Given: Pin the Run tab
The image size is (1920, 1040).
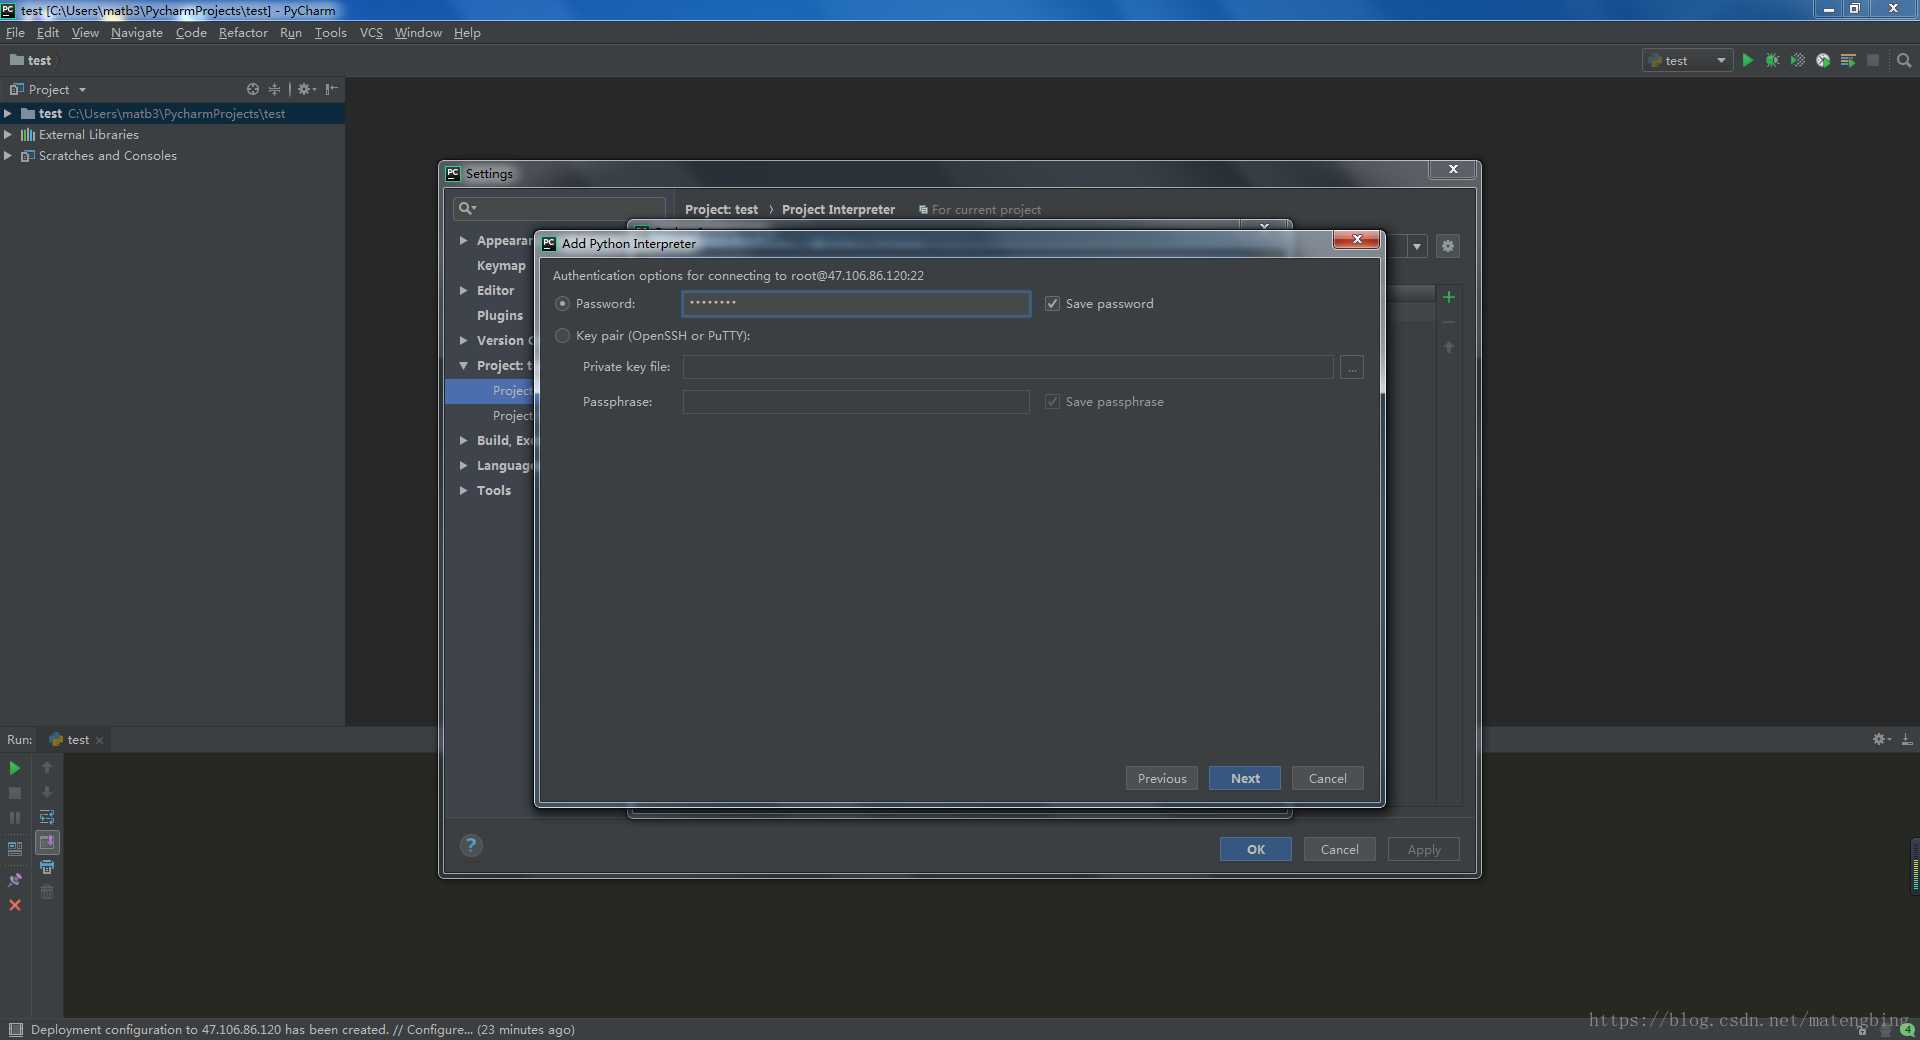Looking at the screenshot, I should click(15, 880).
